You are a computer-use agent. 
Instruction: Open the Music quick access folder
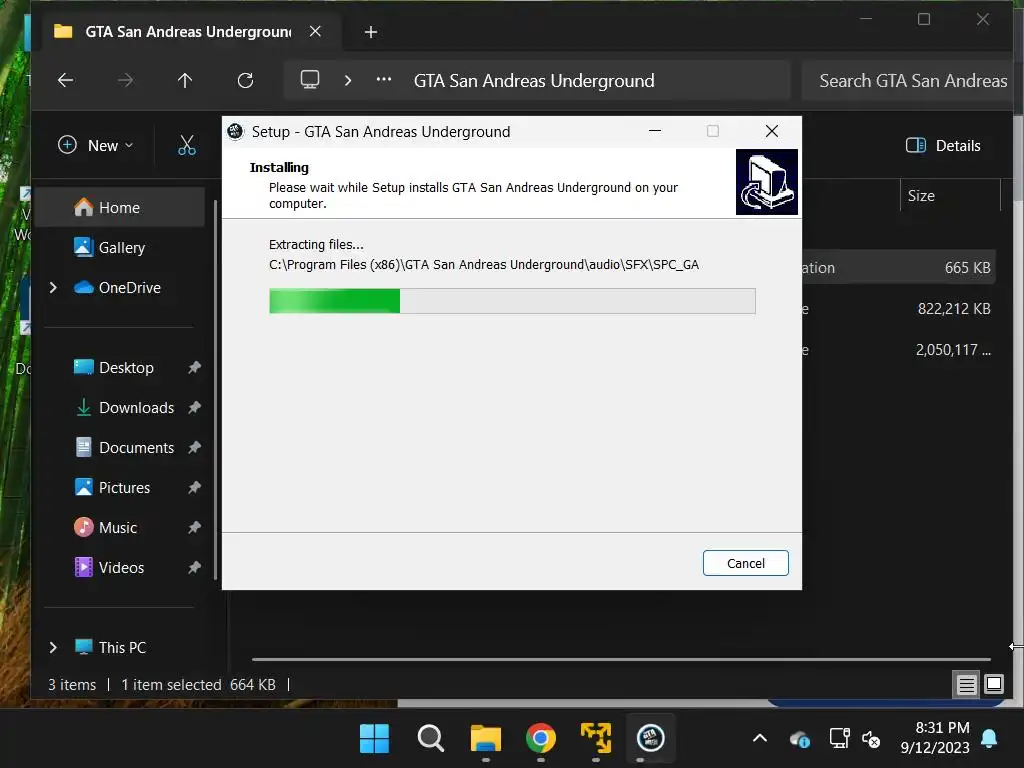click(118, 528)
